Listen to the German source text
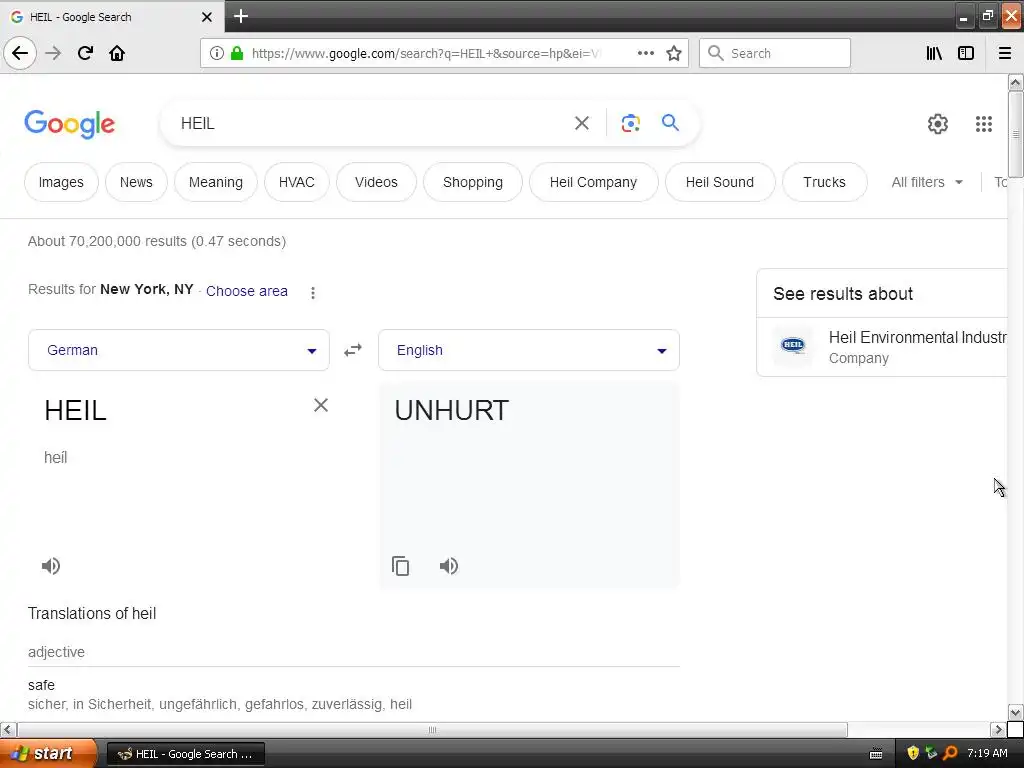Screen dimensions: 1024x768 51,566
